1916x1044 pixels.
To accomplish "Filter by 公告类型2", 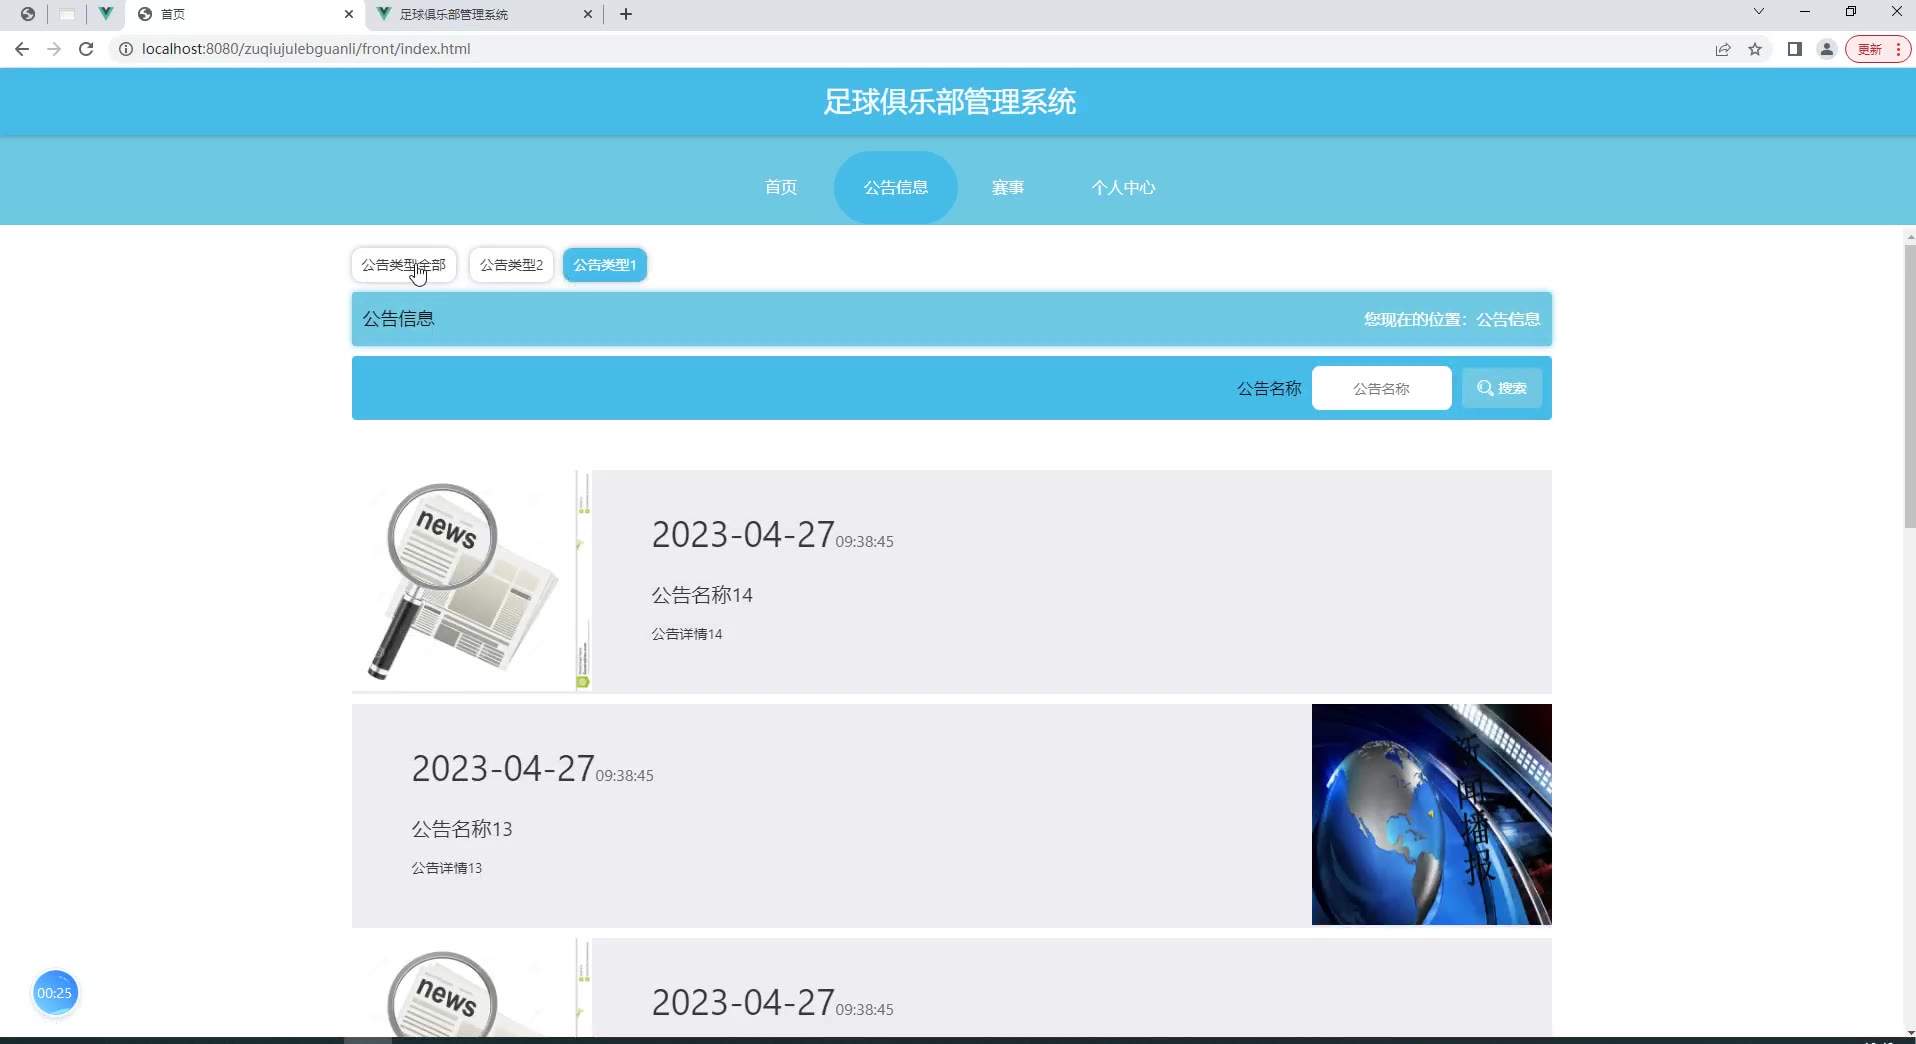I will click(x=511, y=265).
